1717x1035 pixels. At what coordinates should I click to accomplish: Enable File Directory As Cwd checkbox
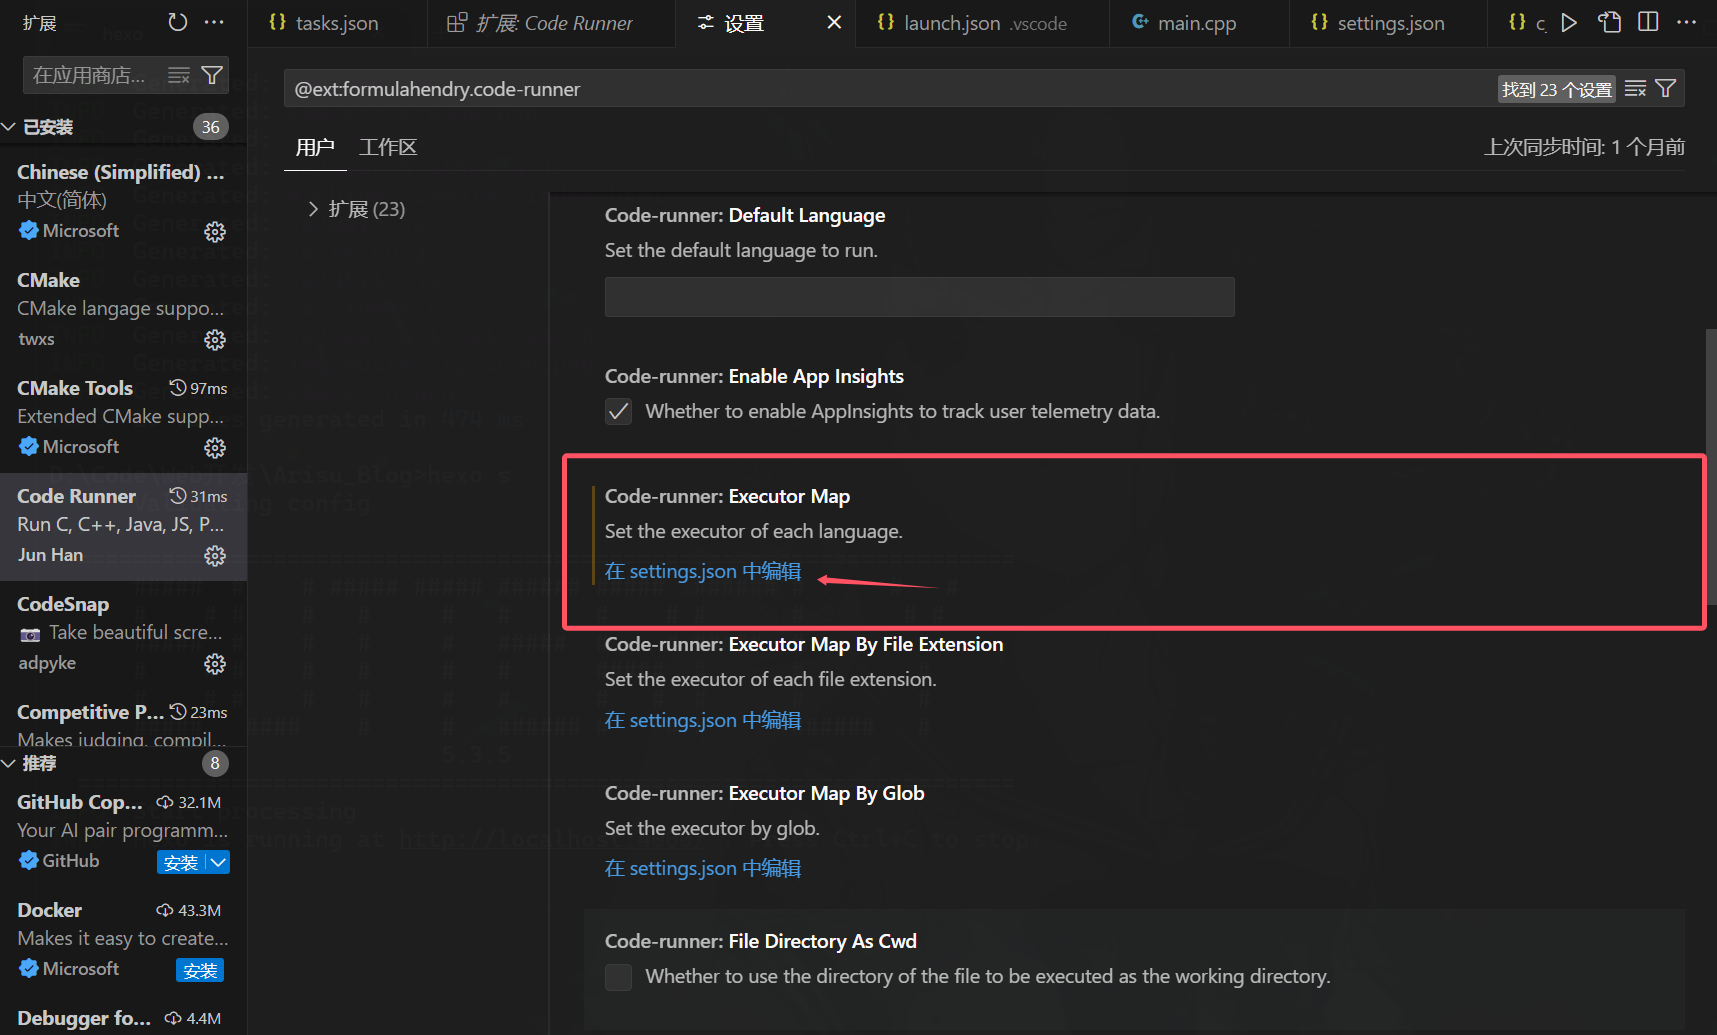pos(619,977)
